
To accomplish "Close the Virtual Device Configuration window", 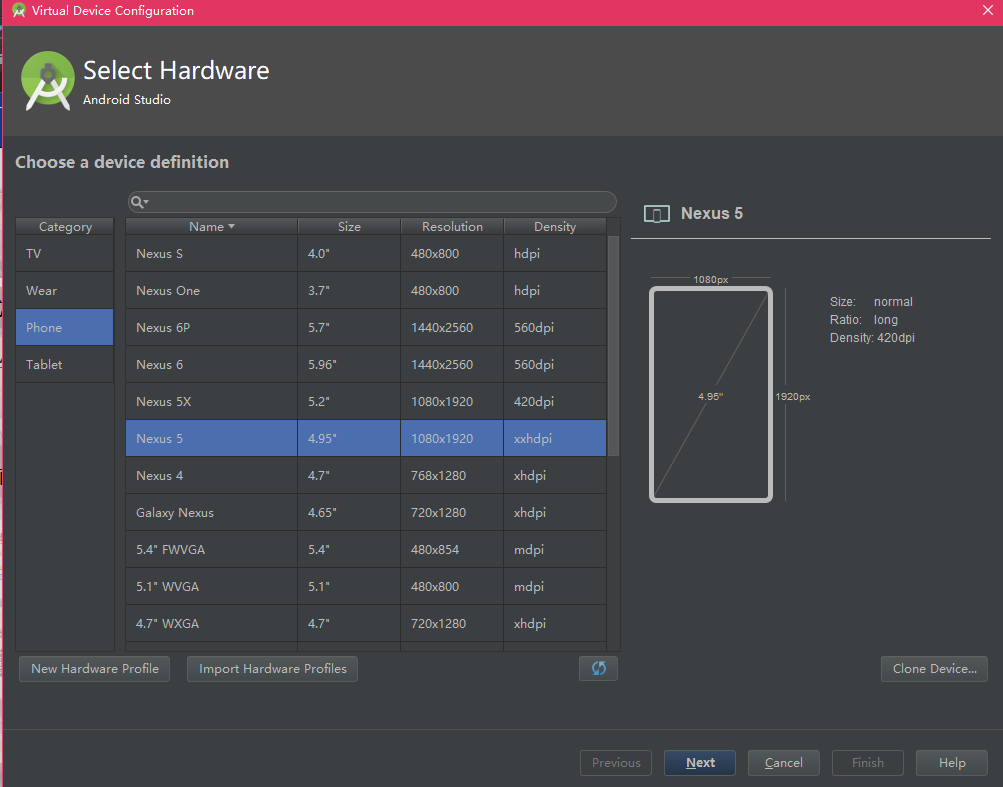I will point(988,10).
